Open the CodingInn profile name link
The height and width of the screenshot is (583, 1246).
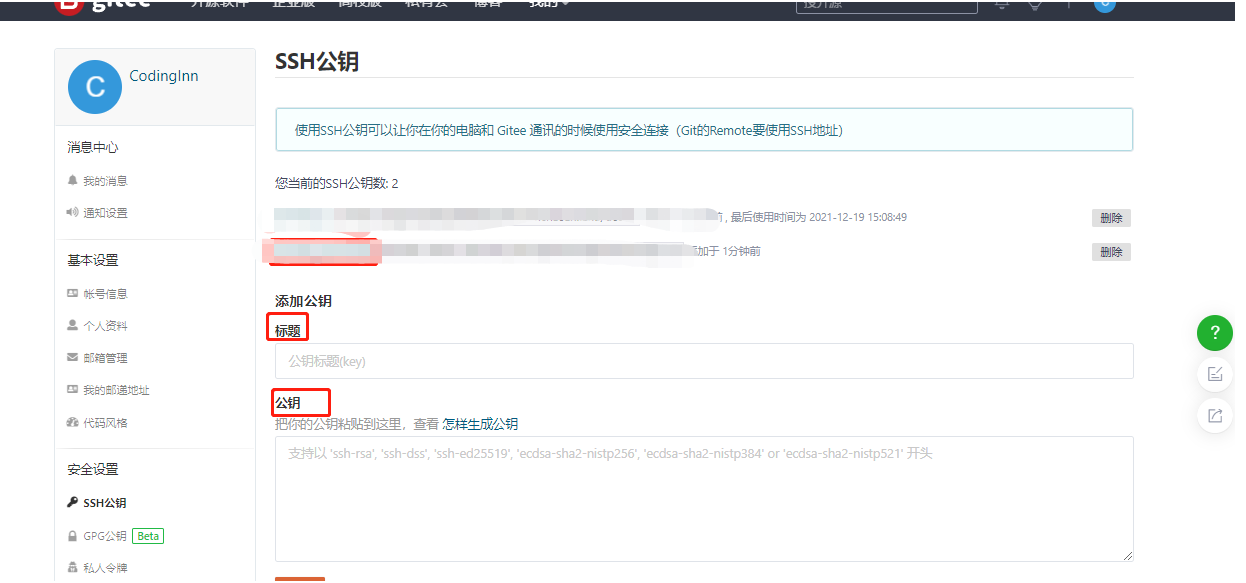[x=164, y=76]
